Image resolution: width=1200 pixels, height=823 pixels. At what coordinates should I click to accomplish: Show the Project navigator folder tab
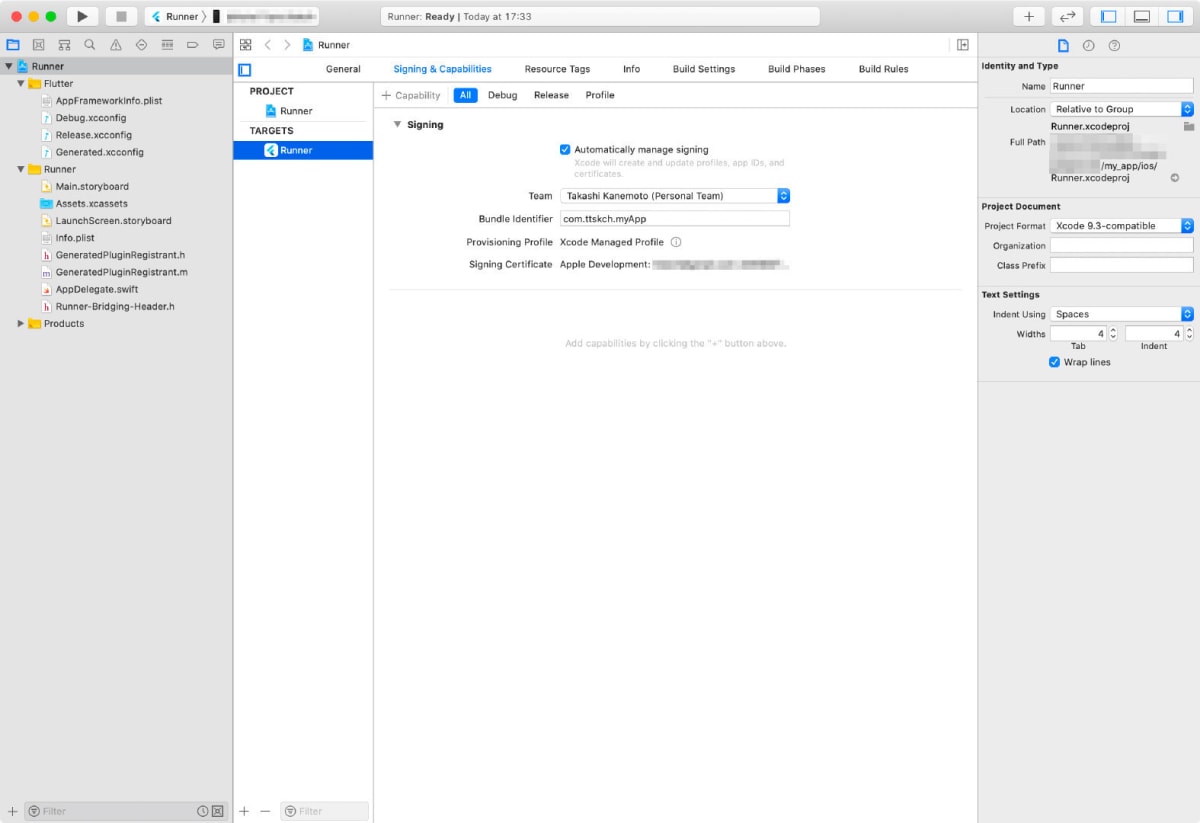click(x=13, y=45)
